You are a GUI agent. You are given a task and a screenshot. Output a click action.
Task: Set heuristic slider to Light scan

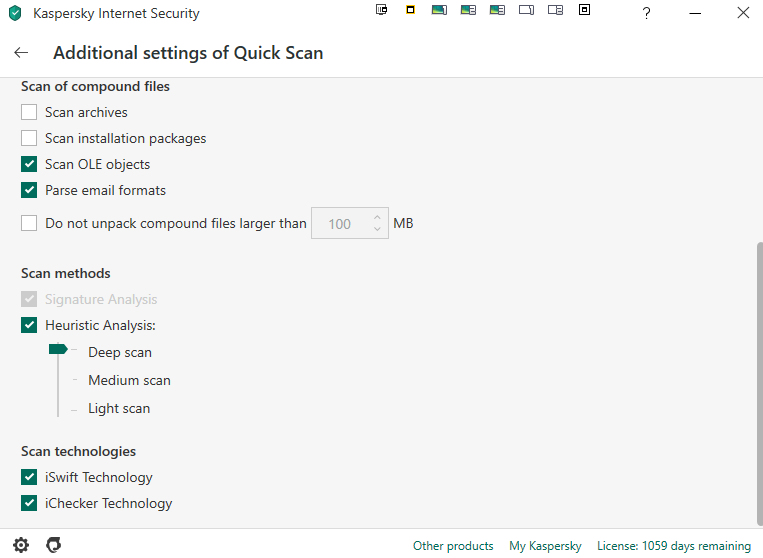coord(119,408)
